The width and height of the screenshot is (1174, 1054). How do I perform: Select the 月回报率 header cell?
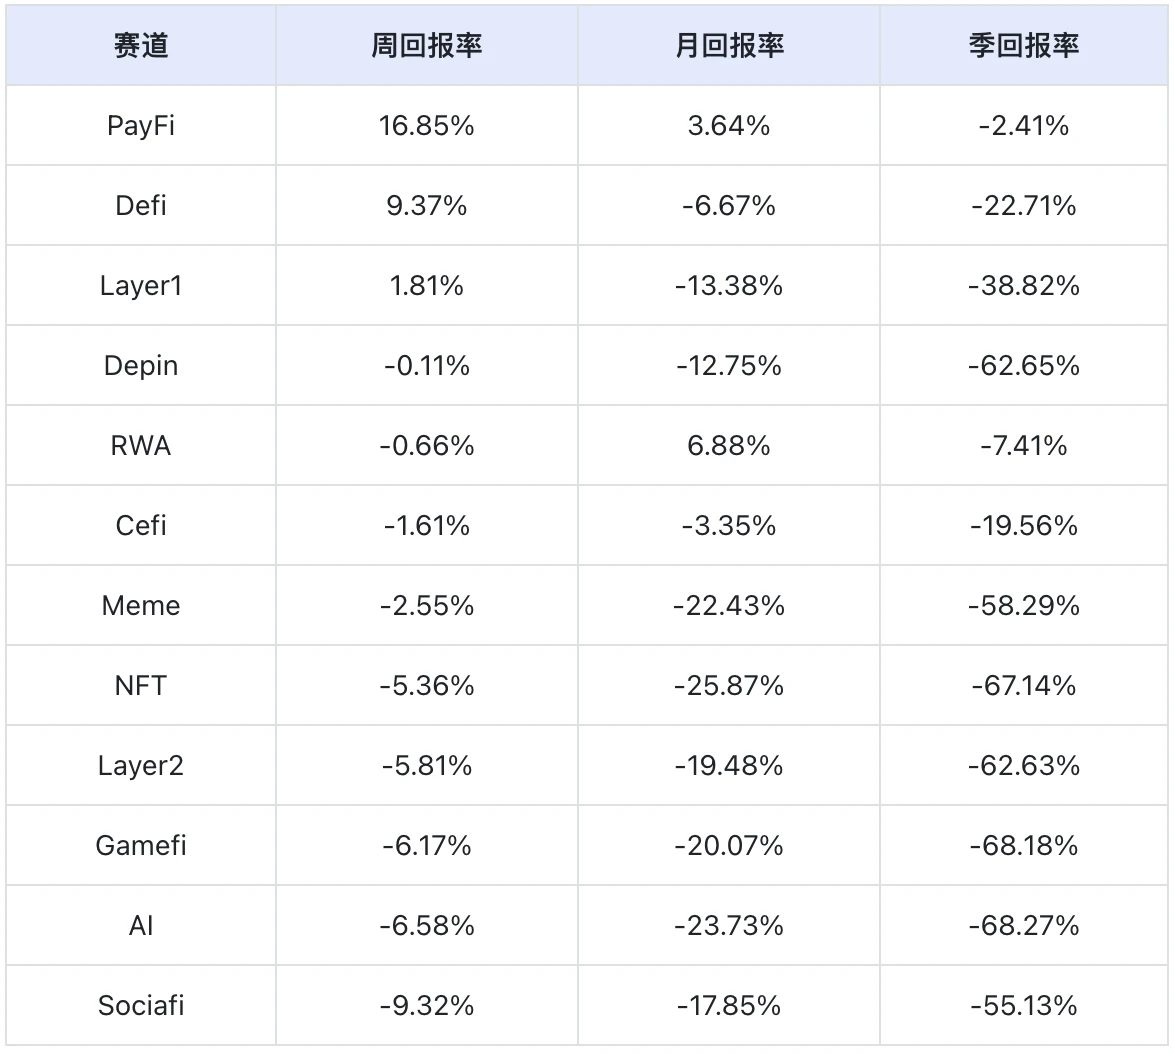pyautogui.click(x=729, y=45)
